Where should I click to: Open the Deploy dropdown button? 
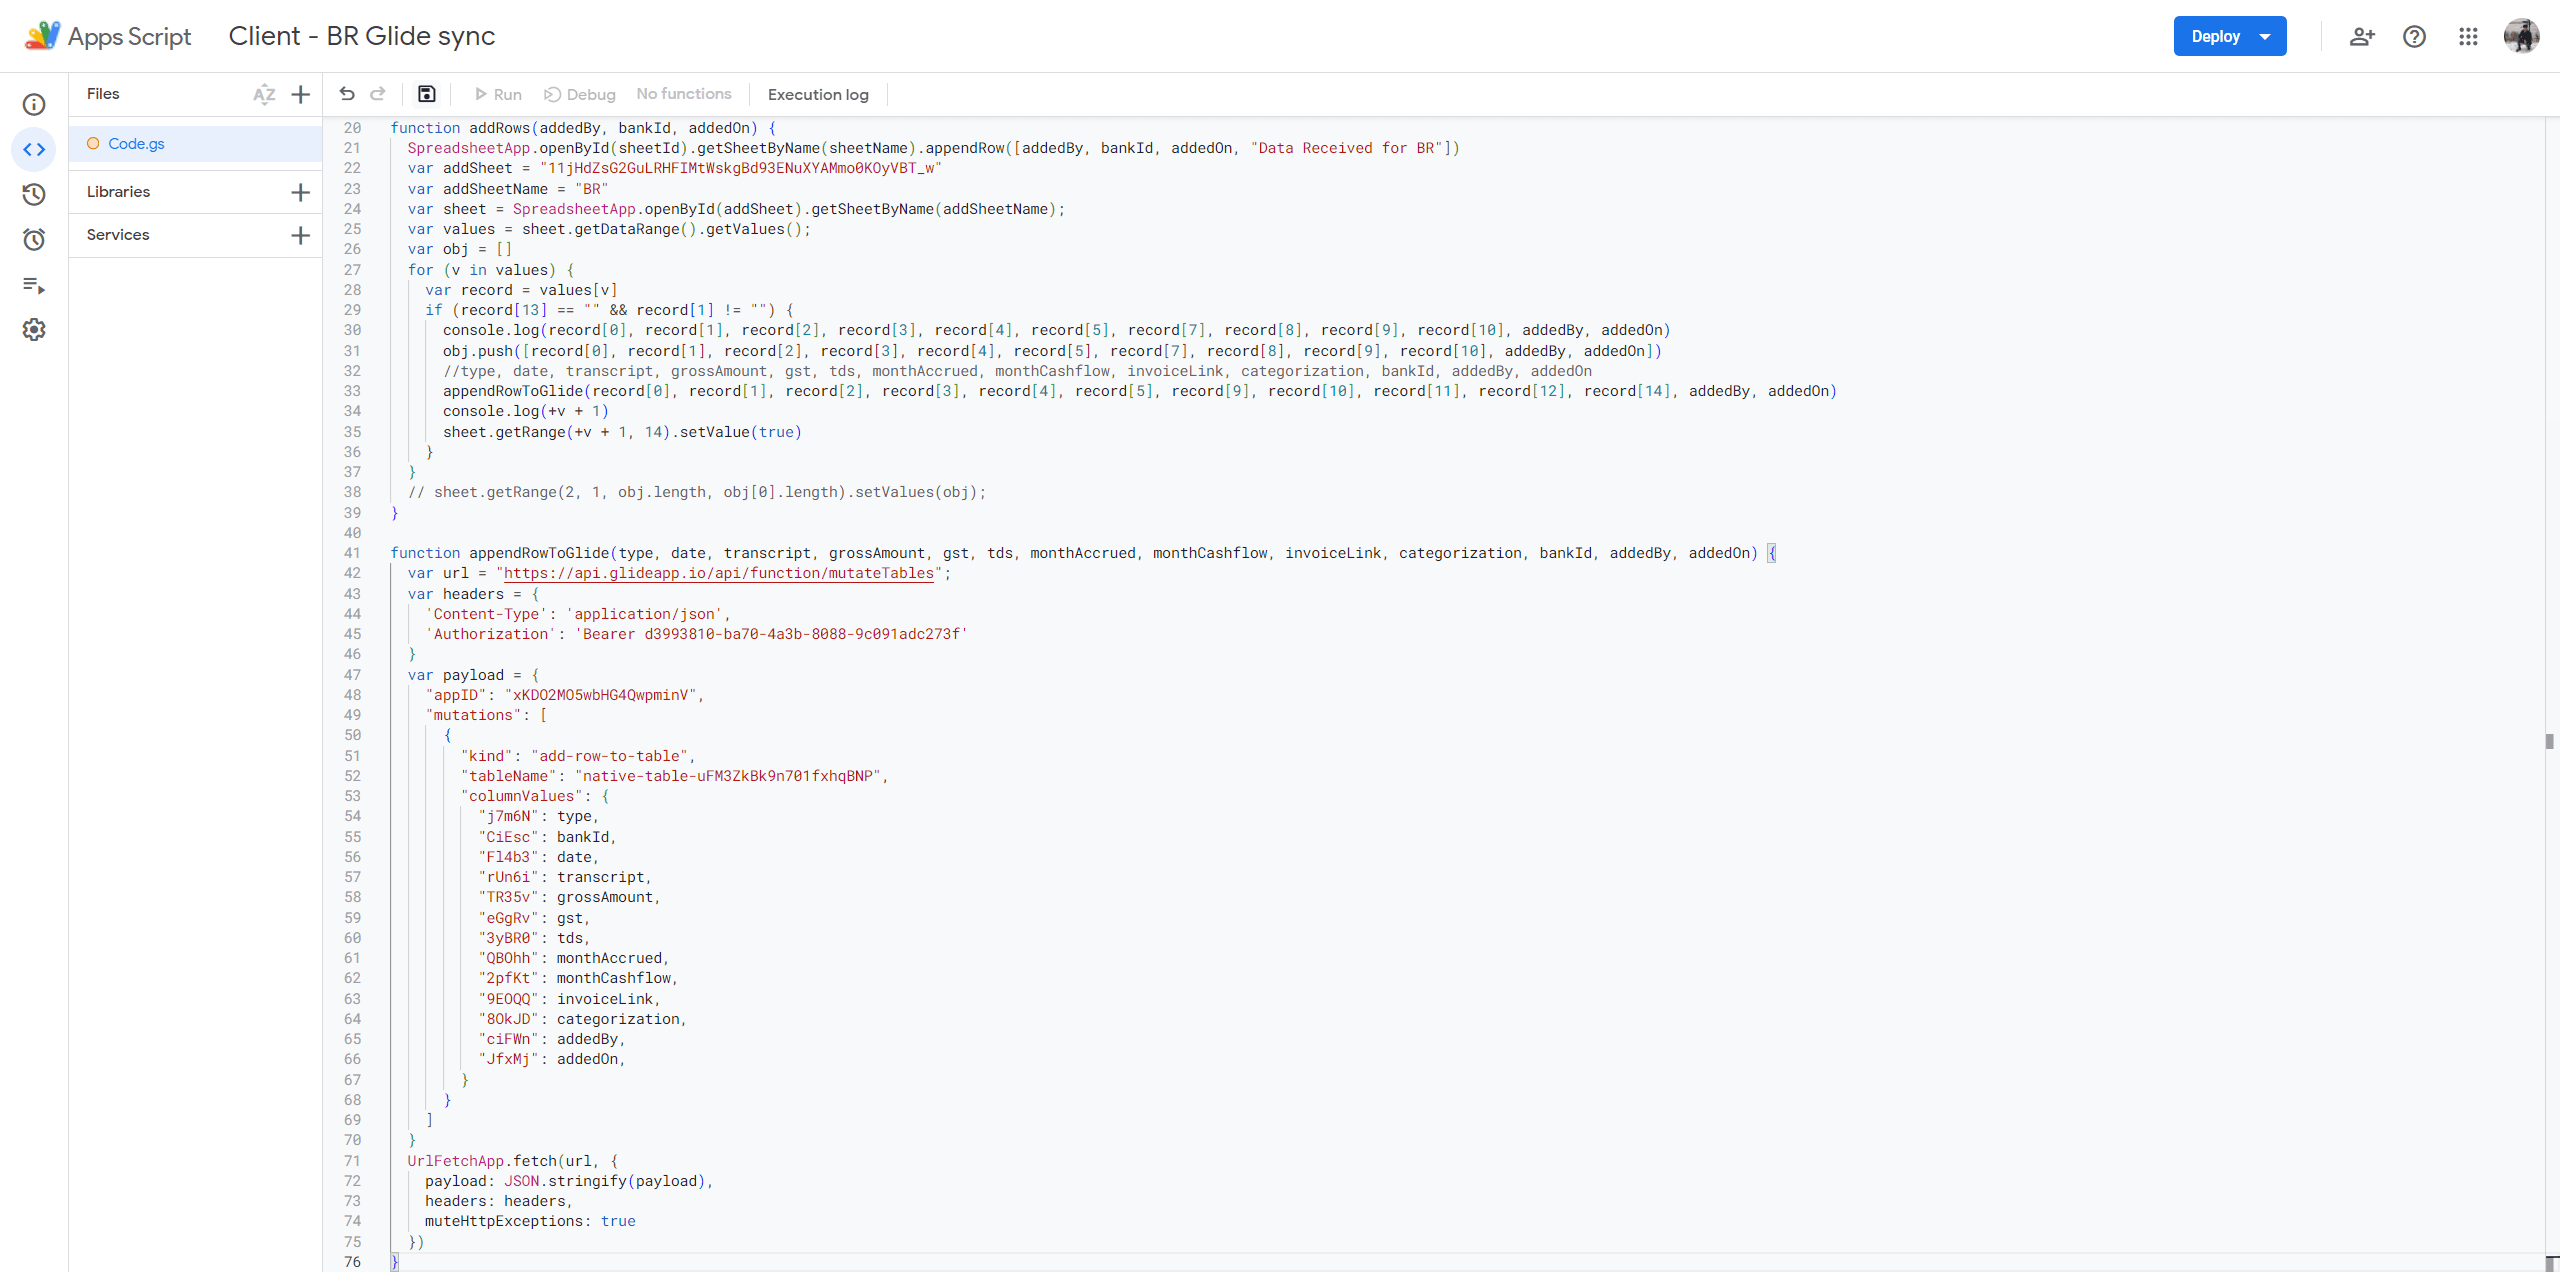pos(2230,36)
